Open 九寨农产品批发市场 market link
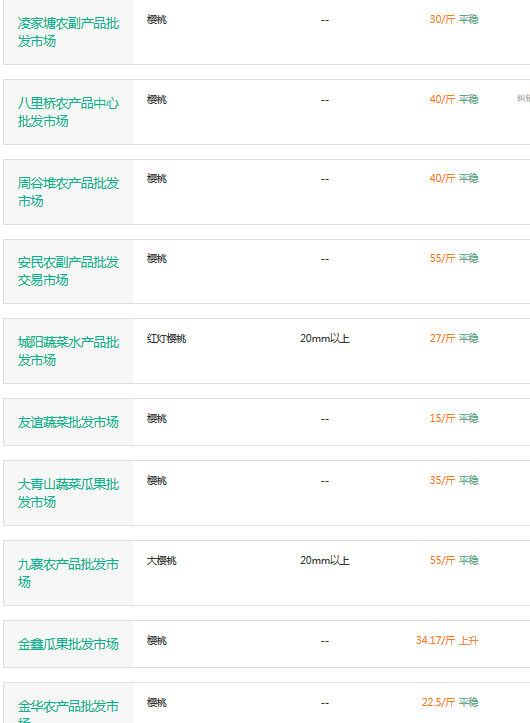The height and width of the screenshot is (723, 530). 68,573
